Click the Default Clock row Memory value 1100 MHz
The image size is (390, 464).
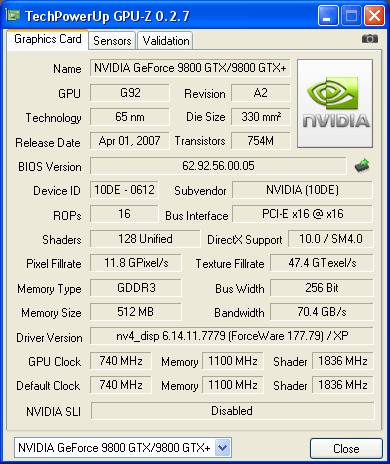pyautogui.click(x=233, y=385)
